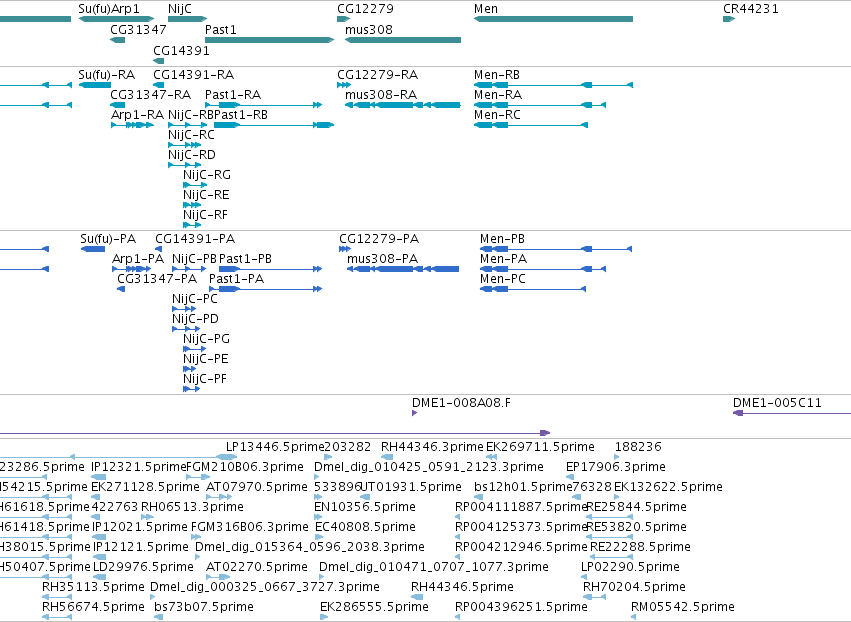Click the CG31347-PA protein label
Viewport: 851px width, 622px height.
[157, 279]
